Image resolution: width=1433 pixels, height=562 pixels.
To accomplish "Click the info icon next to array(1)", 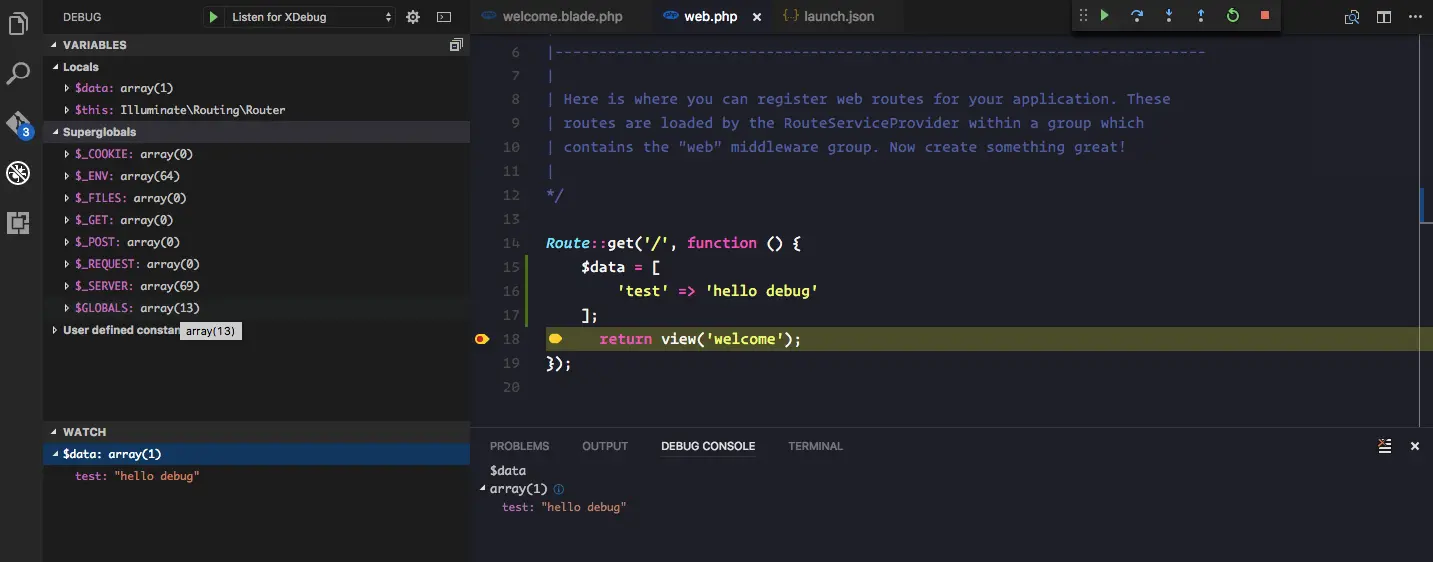I will click(559, 489).
